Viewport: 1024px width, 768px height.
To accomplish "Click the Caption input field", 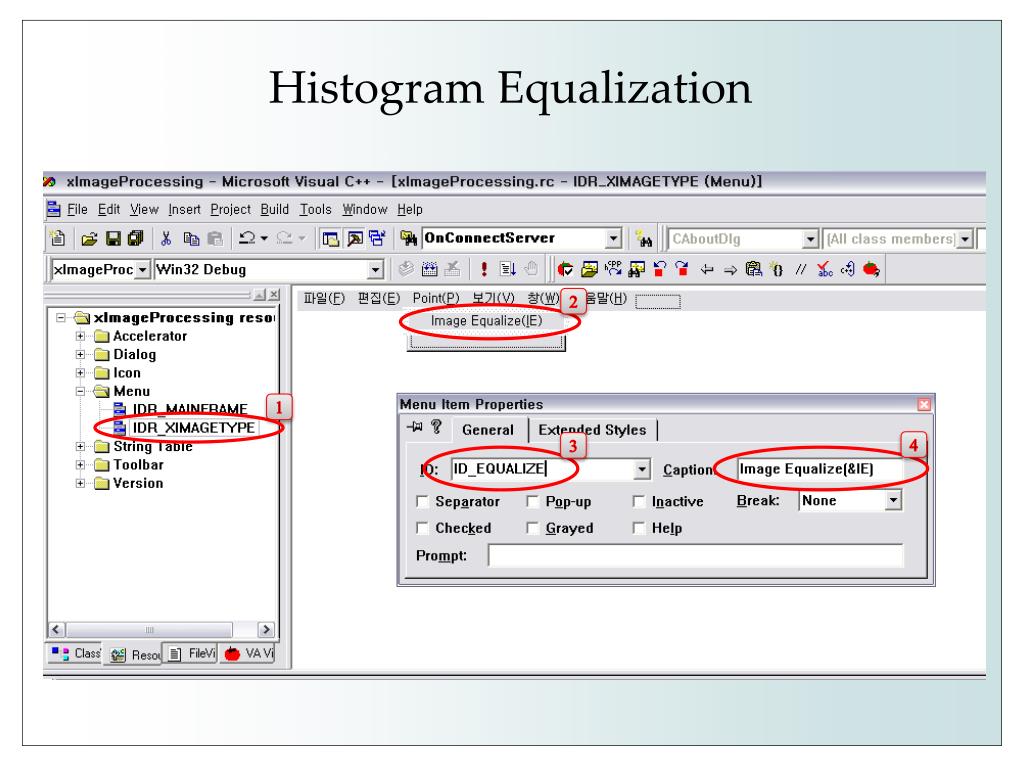I will 820,469.
